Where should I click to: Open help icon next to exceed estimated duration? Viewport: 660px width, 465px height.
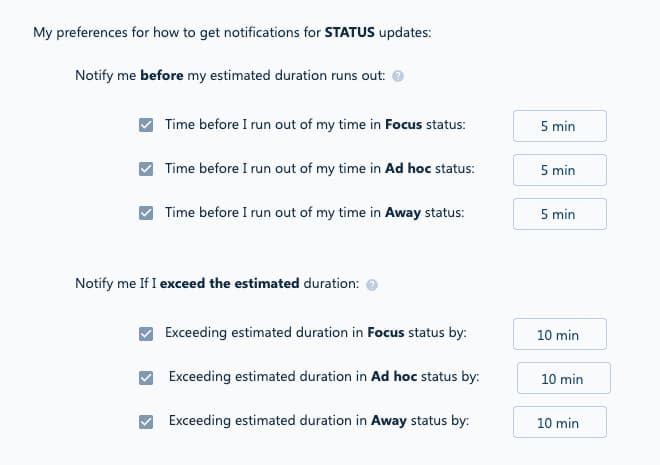pyautogui.click(x=372, y=285)
